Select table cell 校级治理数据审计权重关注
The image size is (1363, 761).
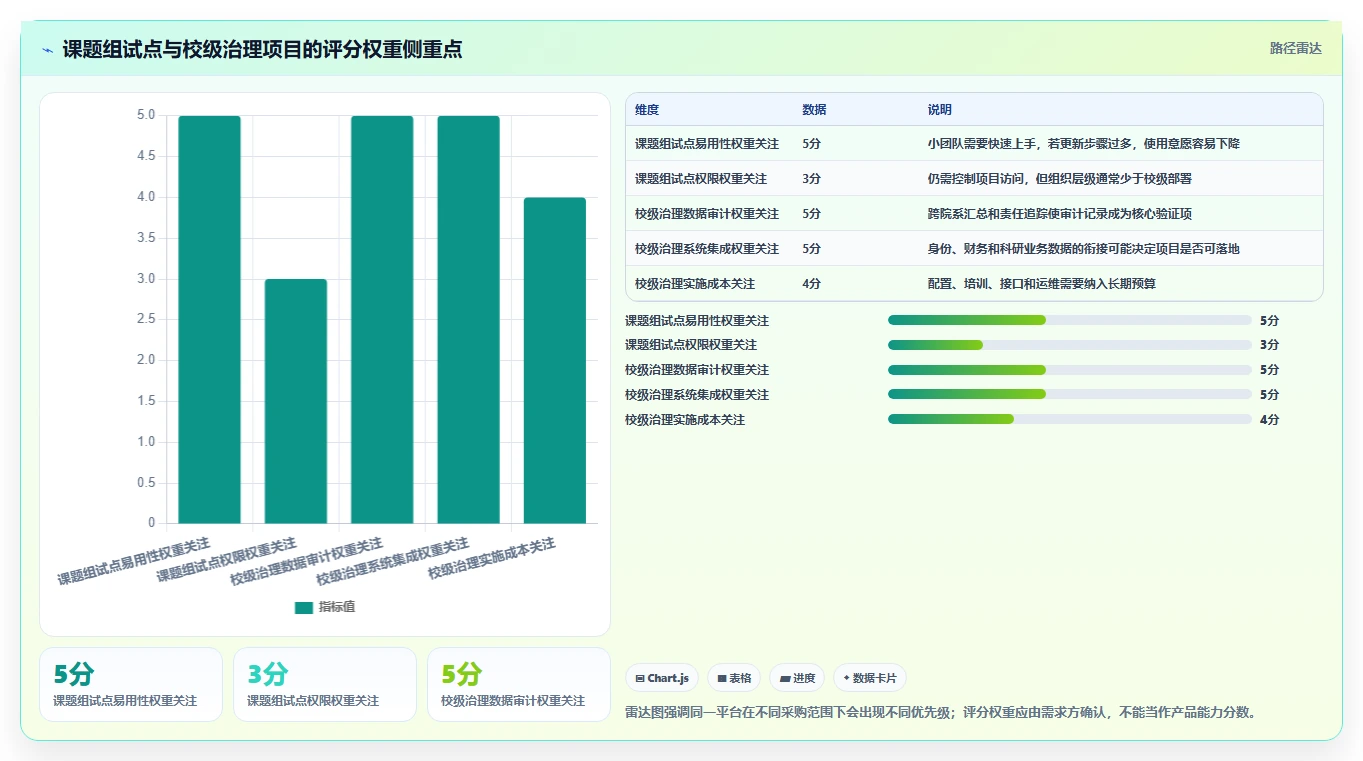click(707, 214)
